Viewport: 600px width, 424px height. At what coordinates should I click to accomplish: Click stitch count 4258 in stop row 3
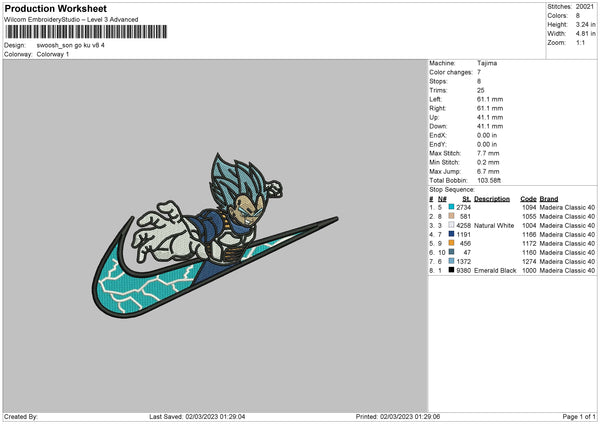[464, 225]
